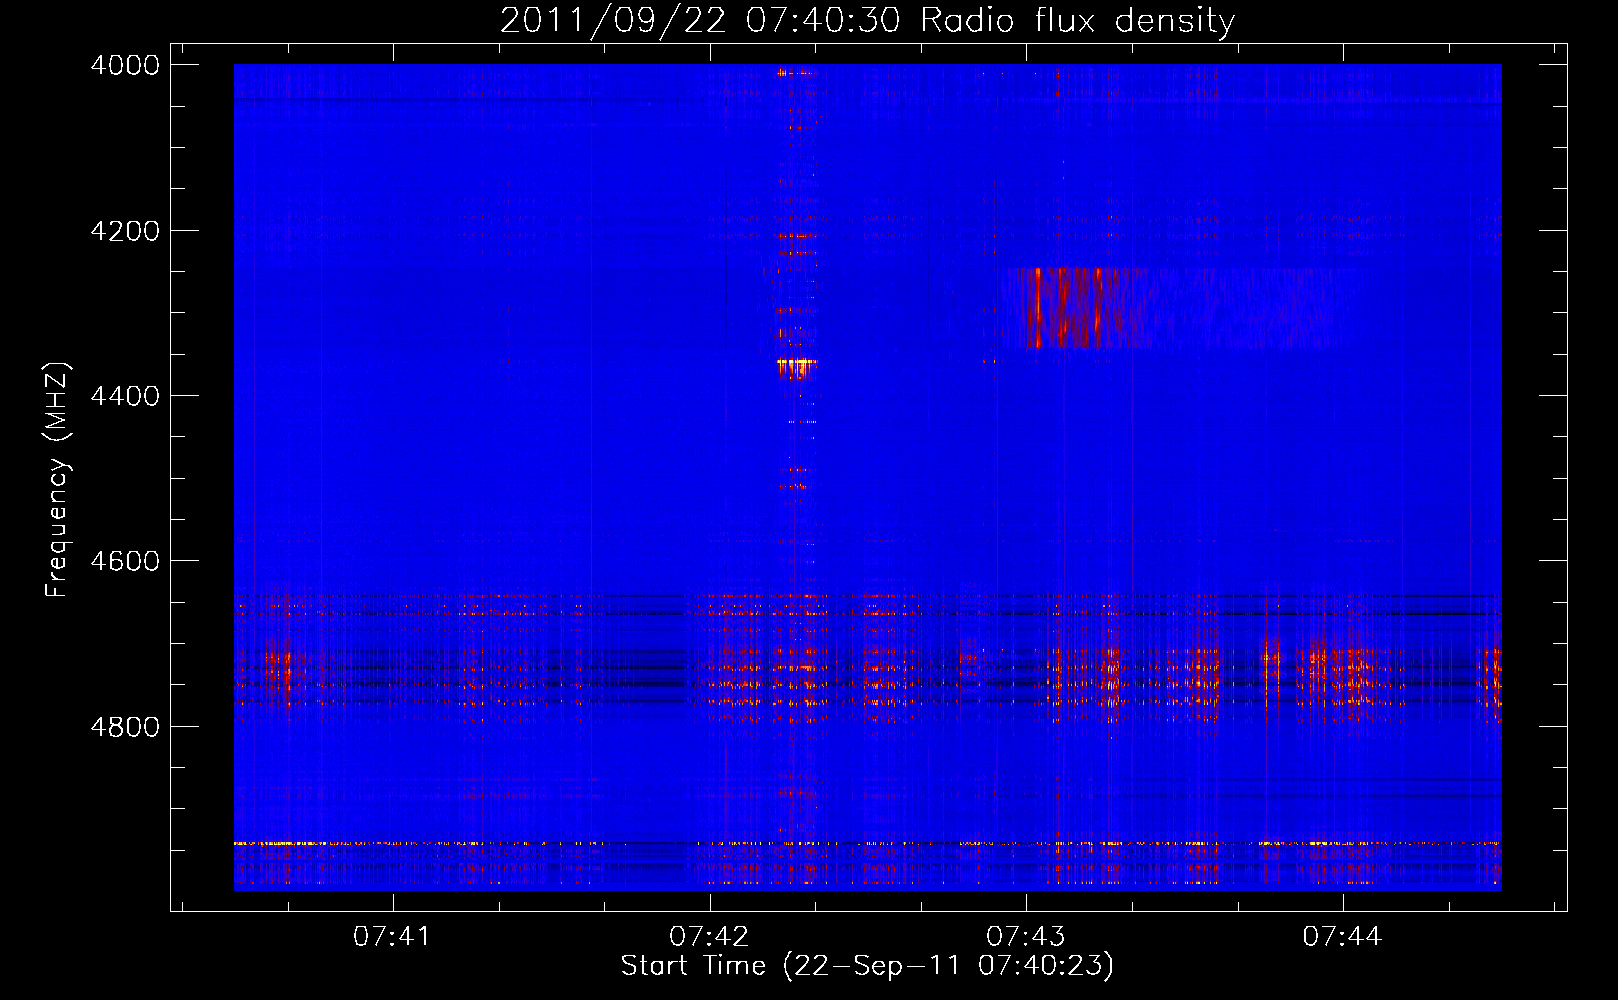Click the 07:41 time tick label

392,936
